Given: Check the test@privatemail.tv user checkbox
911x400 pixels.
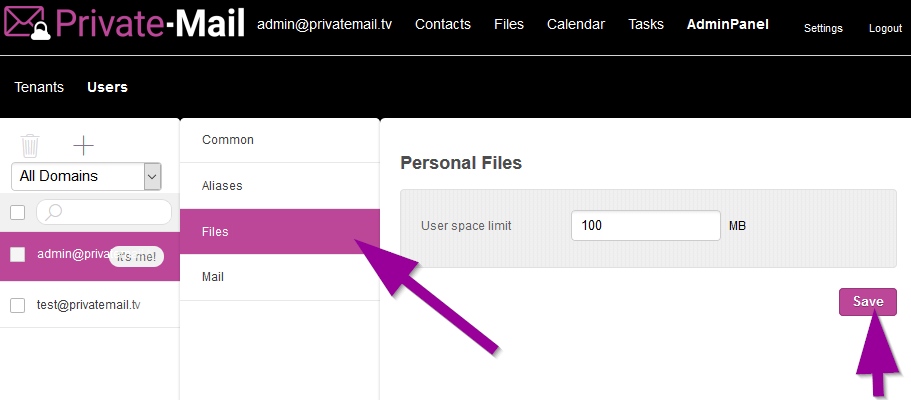Looking at the screenshot, I should tap(17, 306).
